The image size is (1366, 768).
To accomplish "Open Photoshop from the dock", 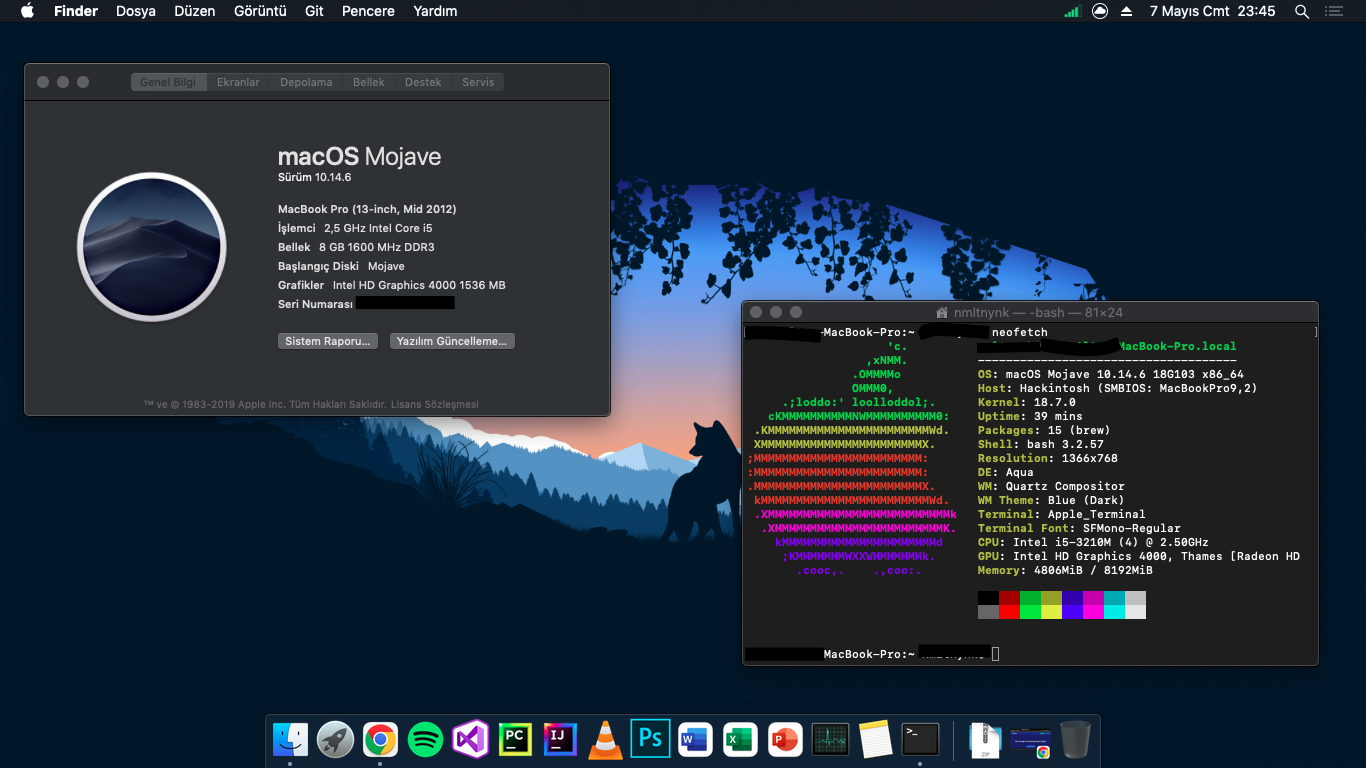I will (650, 740).
